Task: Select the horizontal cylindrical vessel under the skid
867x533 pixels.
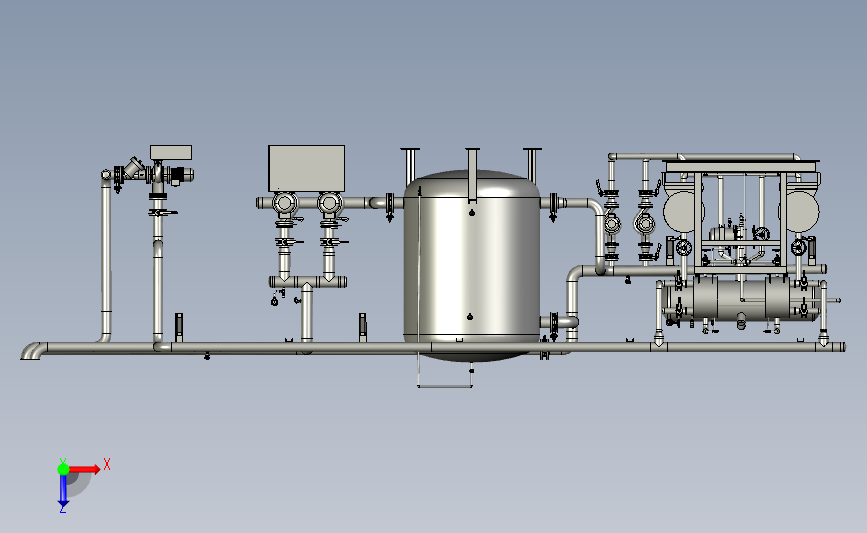Action: tap(743, 299)
